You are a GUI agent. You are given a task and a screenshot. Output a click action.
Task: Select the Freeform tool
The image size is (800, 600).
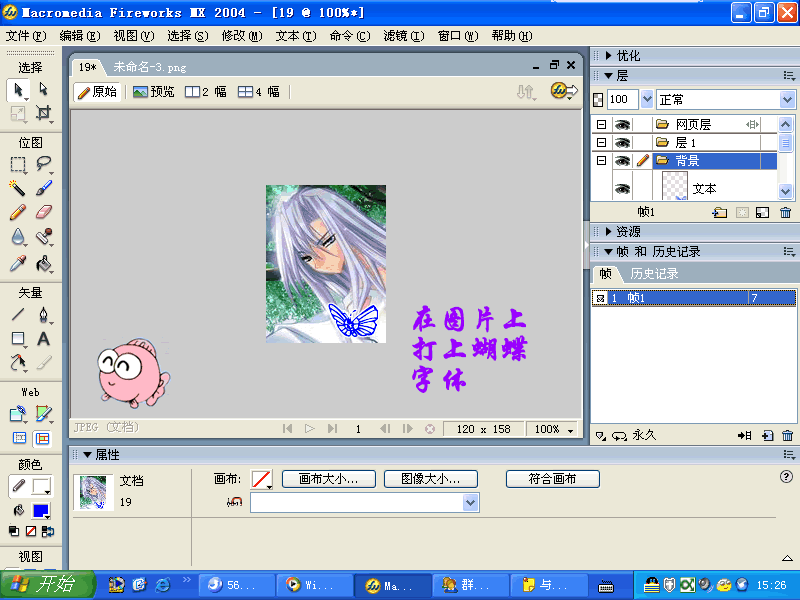(x=18, y=363)
